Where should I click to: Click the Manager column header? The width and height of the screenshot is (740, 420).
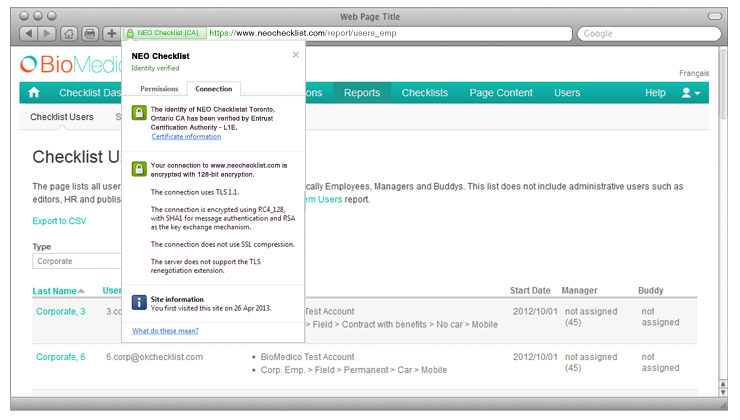[x=580, y=291]
